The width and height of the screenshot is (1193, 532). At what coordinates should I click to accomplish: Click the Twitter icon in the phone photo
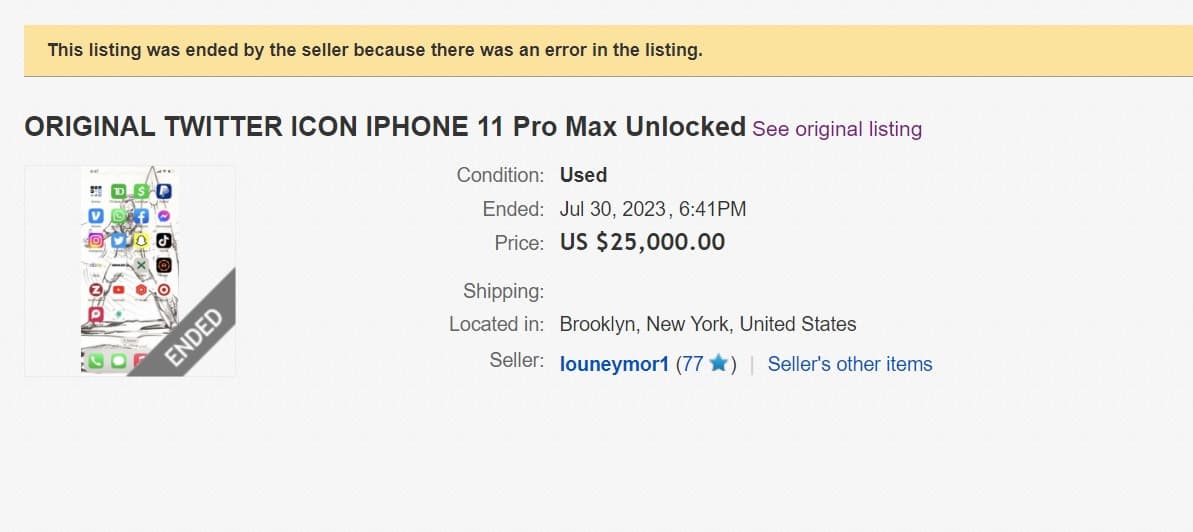[120, 240]
